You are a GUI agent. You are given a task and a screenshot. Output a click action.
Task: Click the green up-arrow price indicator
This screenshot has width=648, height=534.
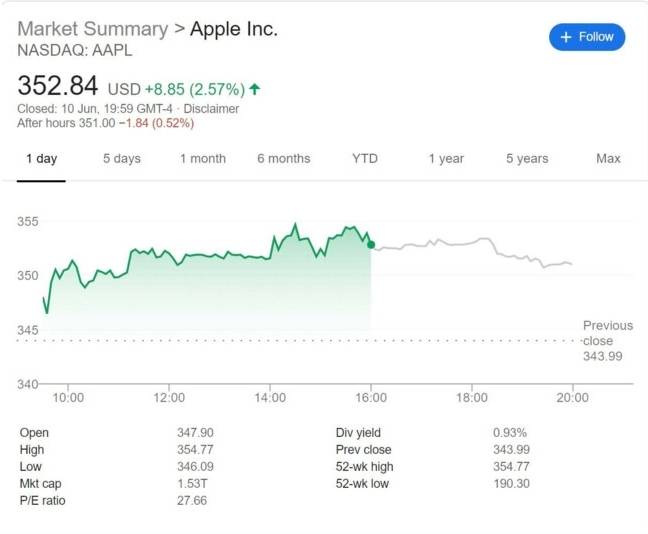point(255,89)
